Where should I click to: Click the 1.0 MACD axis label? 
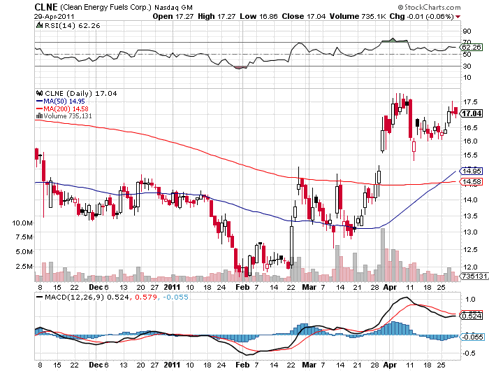470,300
